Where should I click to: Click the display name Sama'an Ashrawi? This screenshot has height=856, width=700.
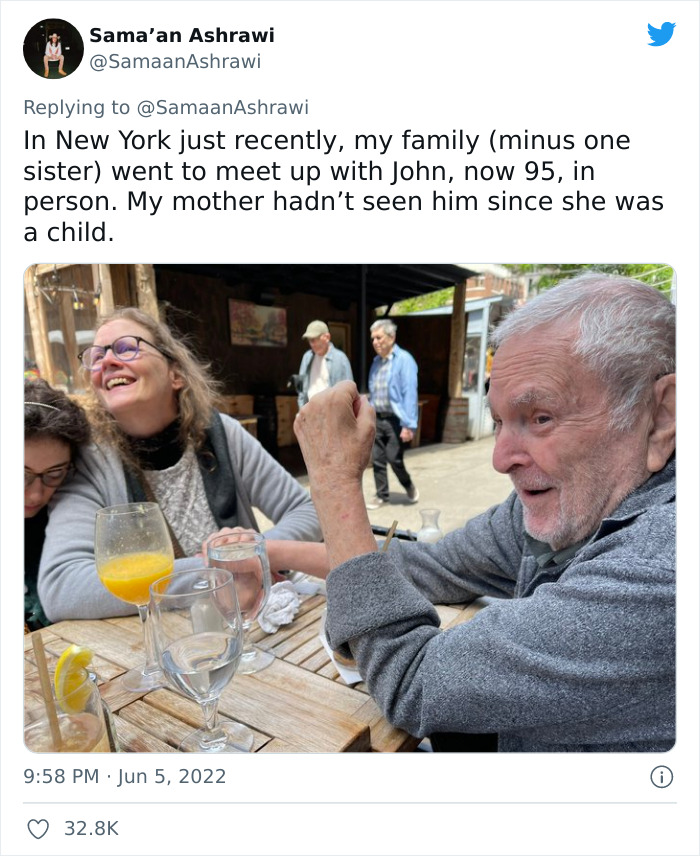[x=181, y=35]
